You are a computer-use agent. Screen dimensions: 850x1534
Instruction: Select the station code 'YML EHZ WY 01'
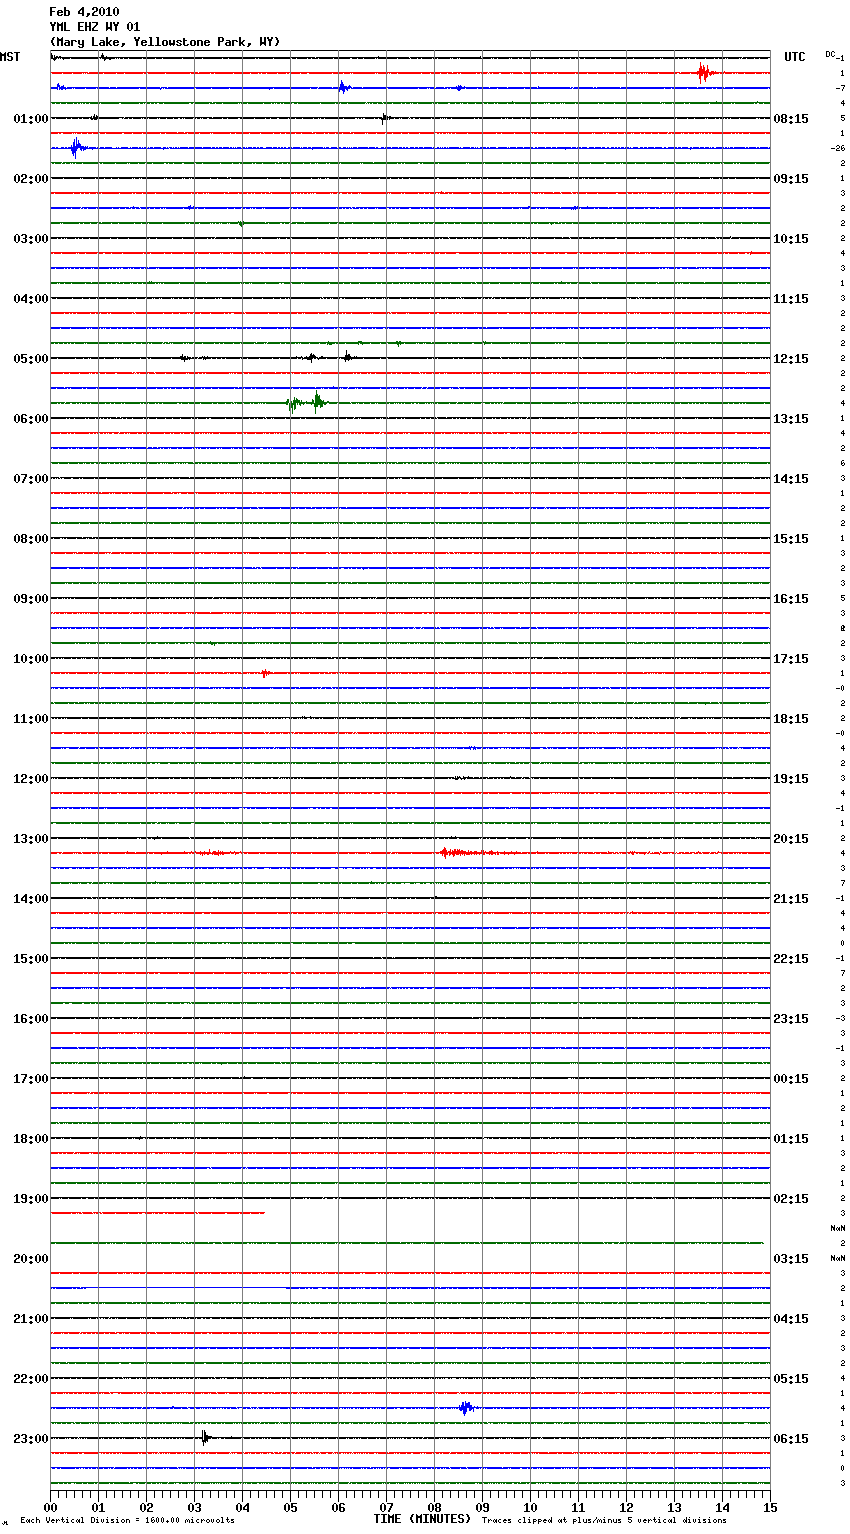[95, 27]
